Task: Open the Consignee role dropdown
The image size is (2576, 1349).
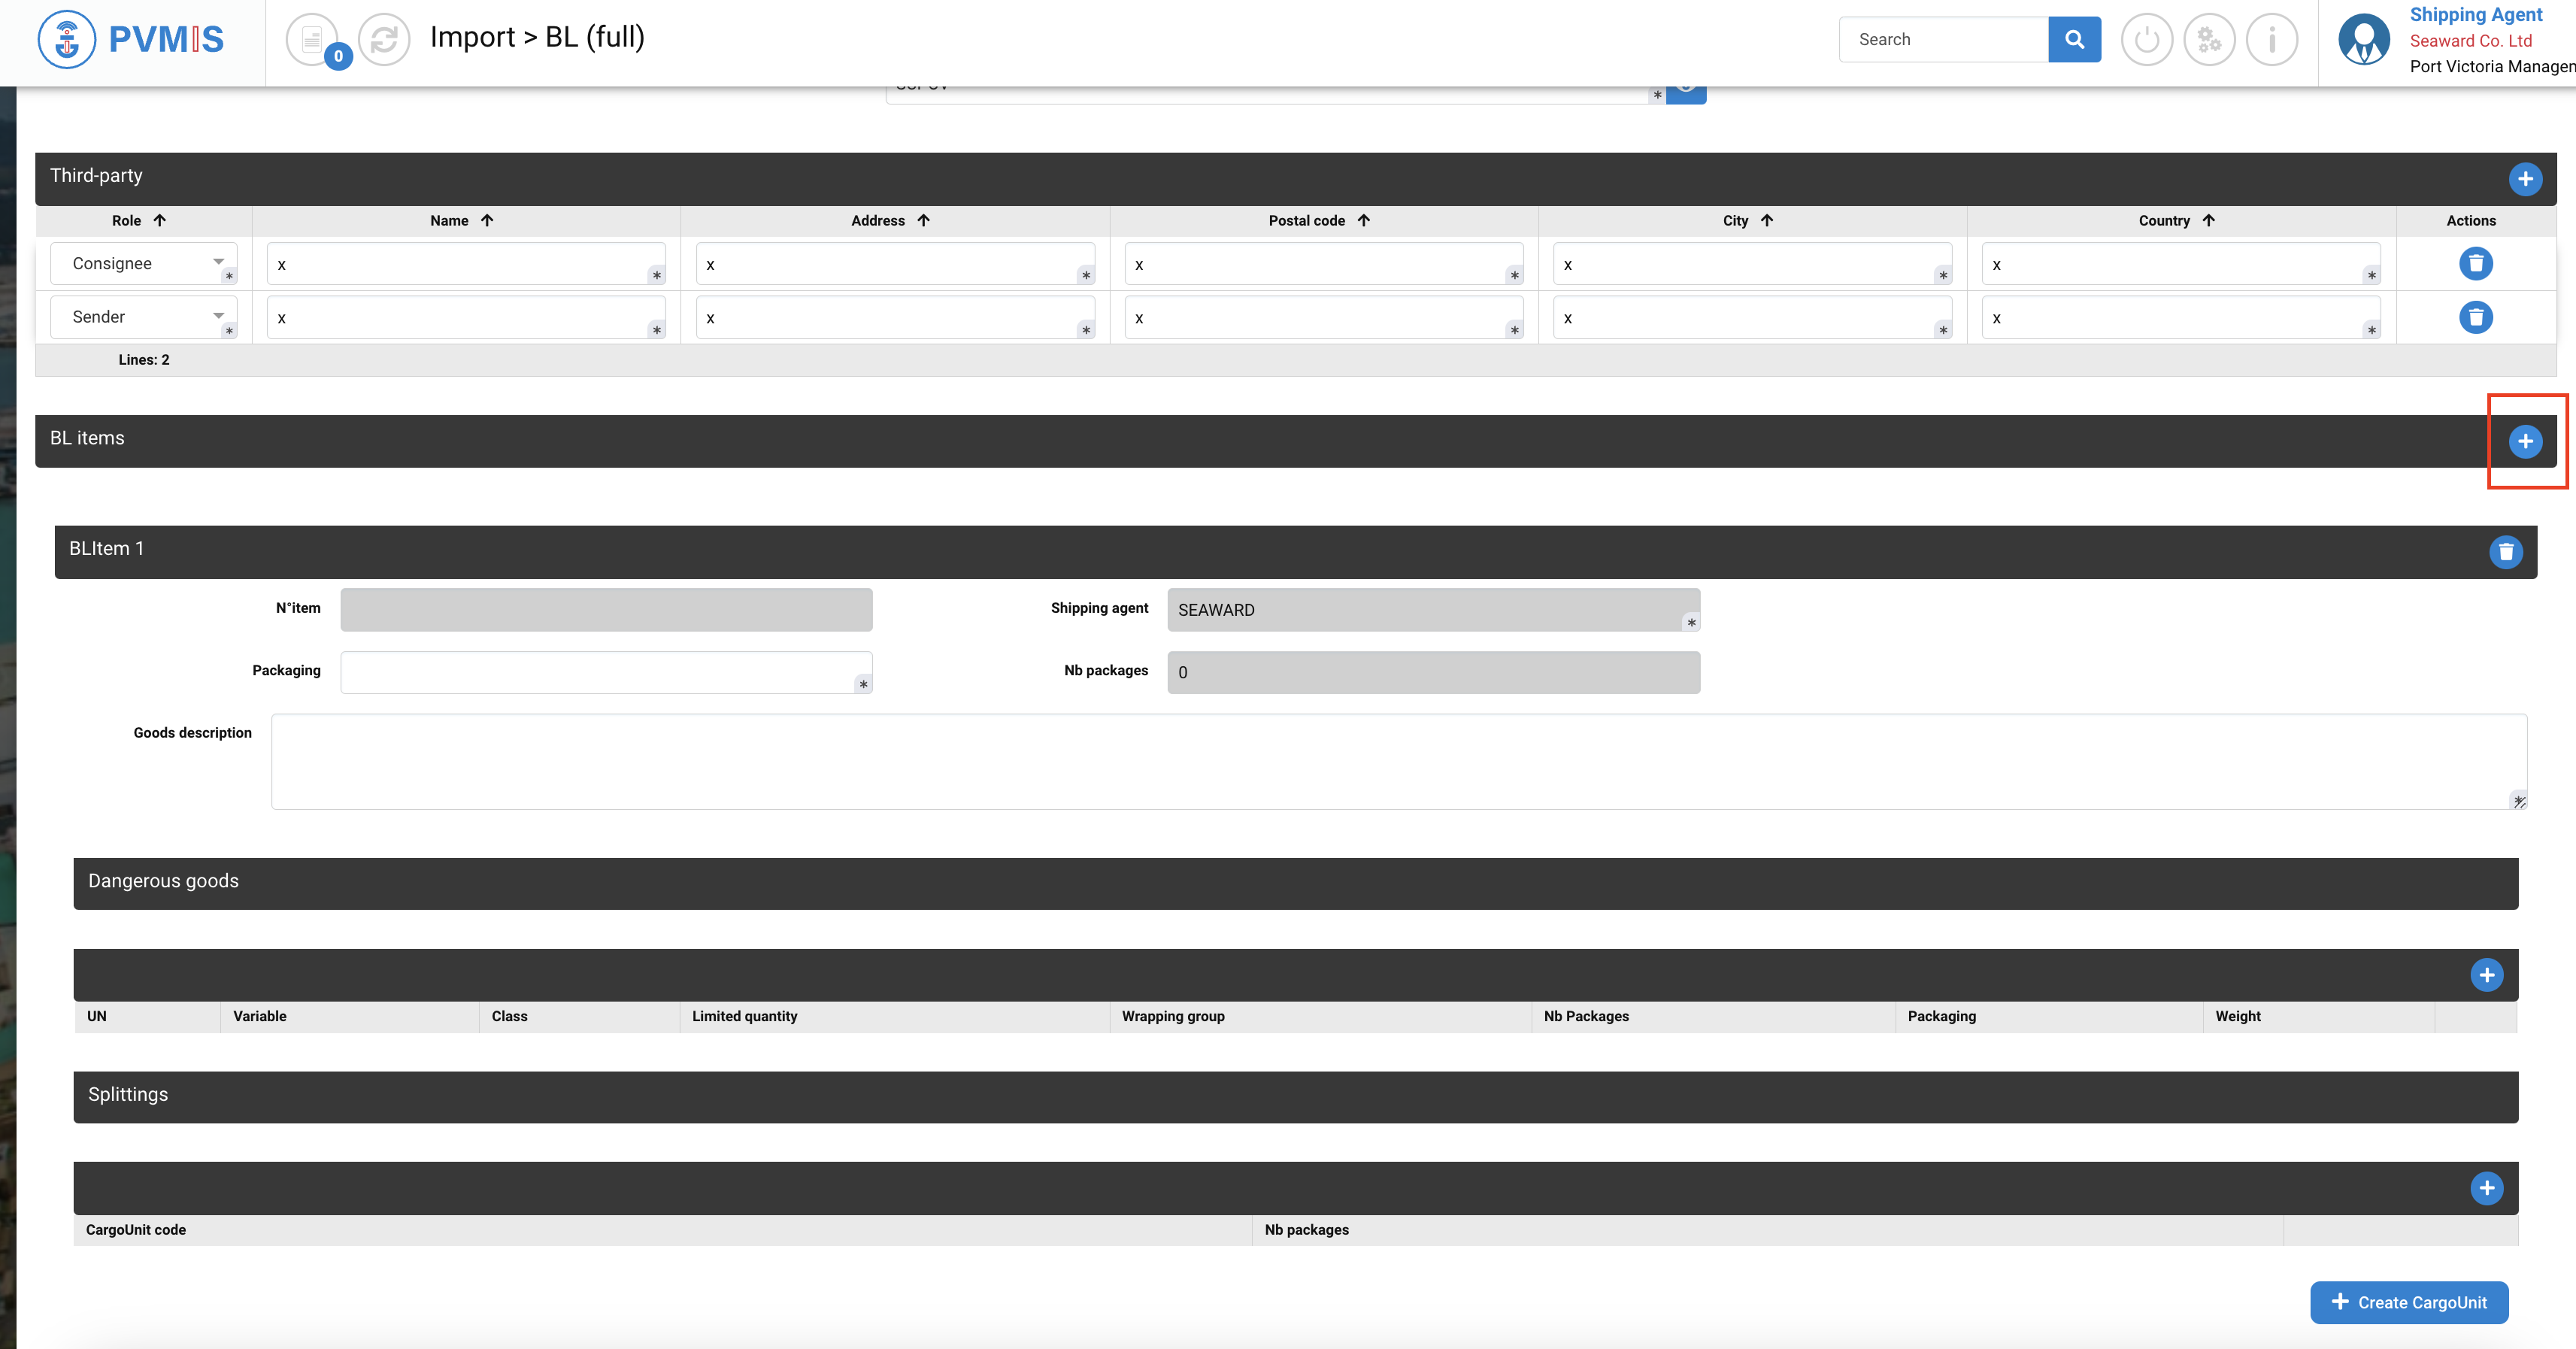Action: coord(143,263)
